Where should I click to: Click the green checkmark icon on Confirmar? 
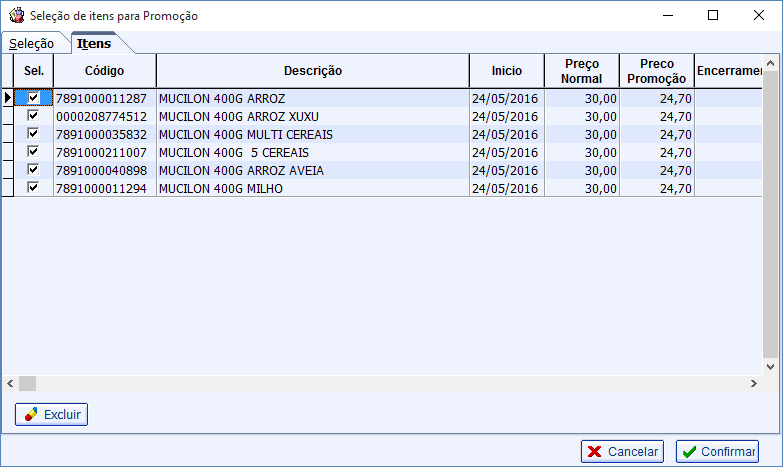[689, 452]
